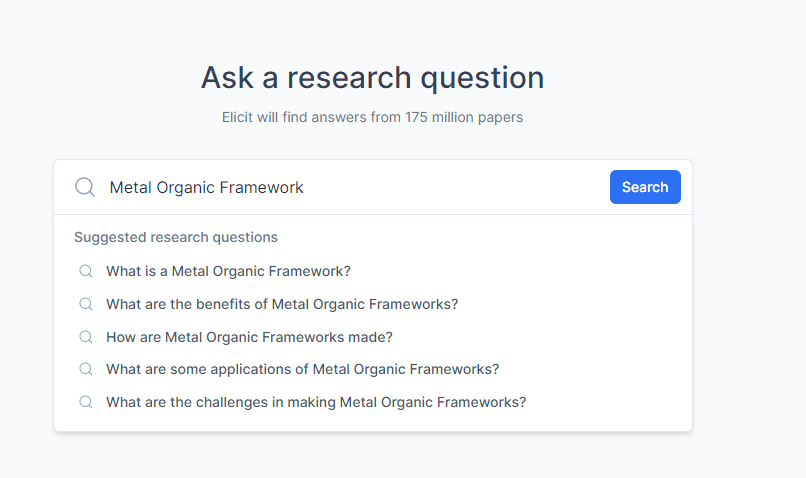Open suggestion about applications of Metal Organic Frameworks
The image size is (806, 478).
pos(303,369)
